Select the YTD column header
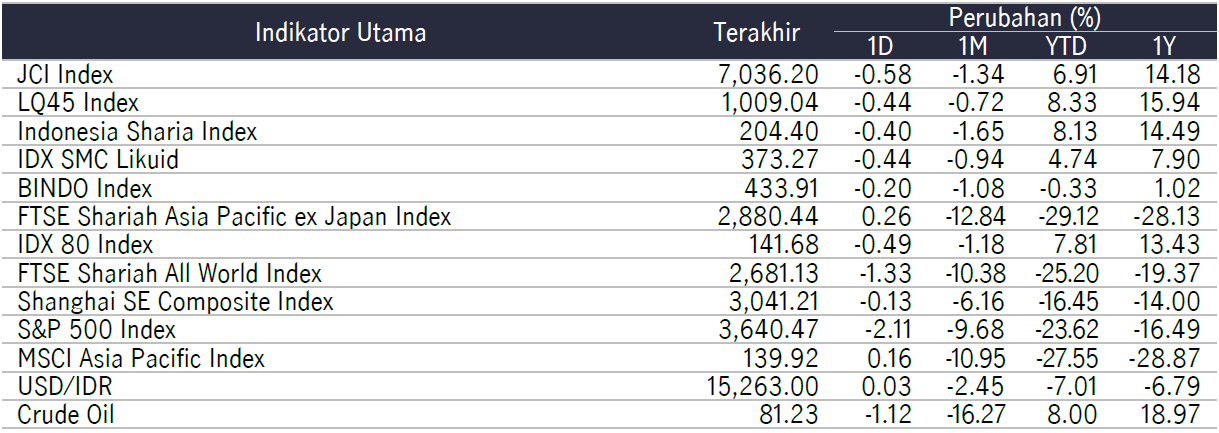 coord(1068,46)
